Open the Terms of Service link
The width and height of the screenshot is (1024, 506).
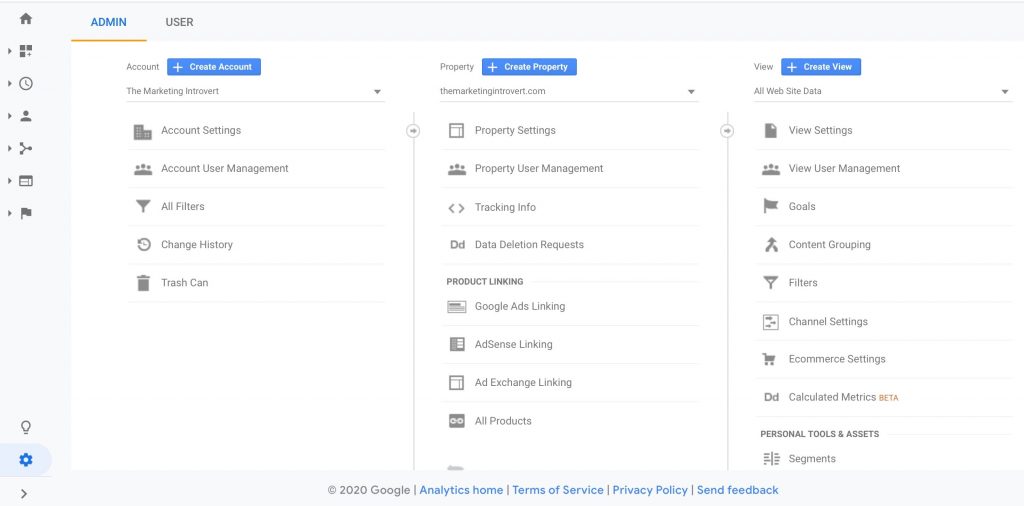(x=558, y=490)
